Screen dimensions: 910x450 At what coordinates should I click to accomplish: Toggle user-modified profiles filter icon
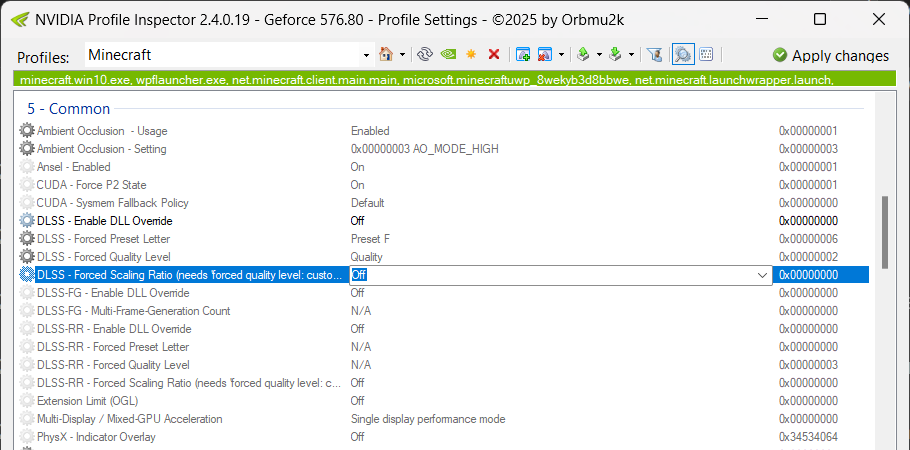(x=655, y=55)
